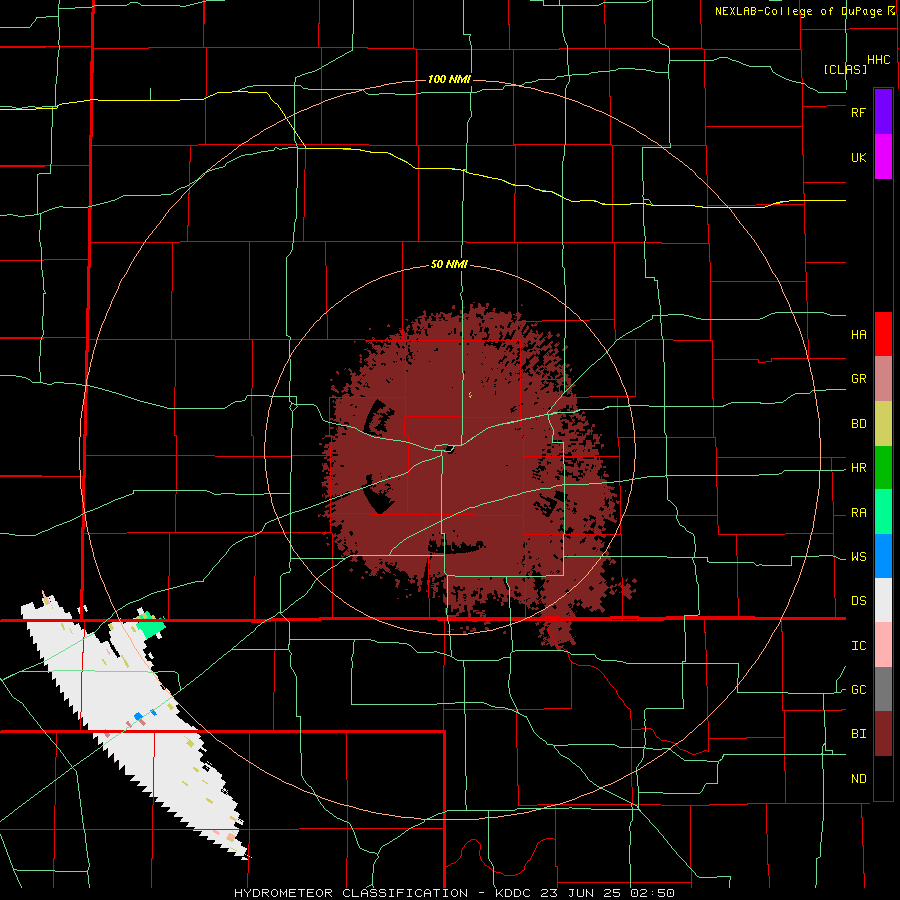Click the HR legend label
This screenshot has width=900, height=900.
tap(858, 468)
